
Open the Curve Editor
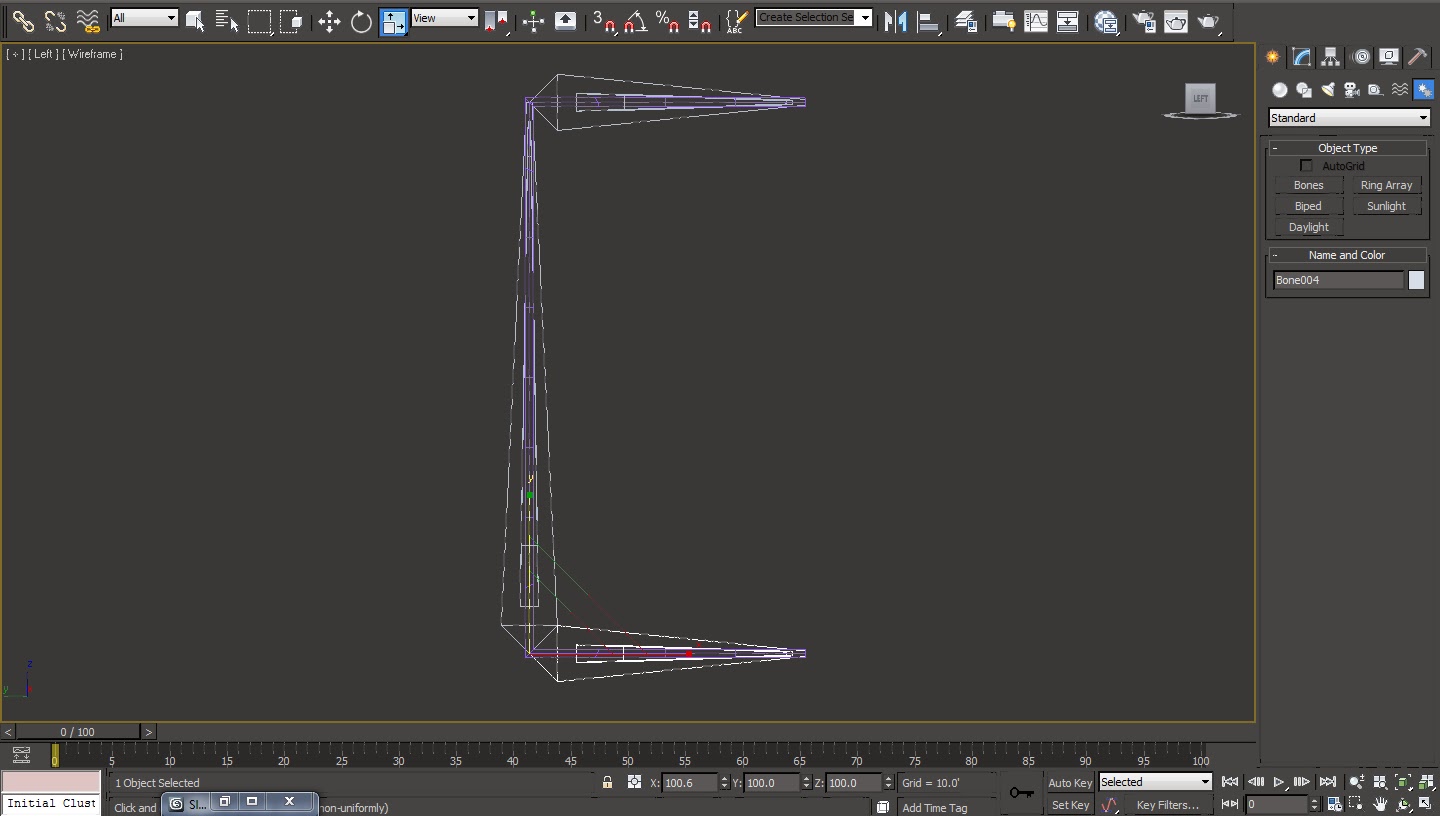1036,21
